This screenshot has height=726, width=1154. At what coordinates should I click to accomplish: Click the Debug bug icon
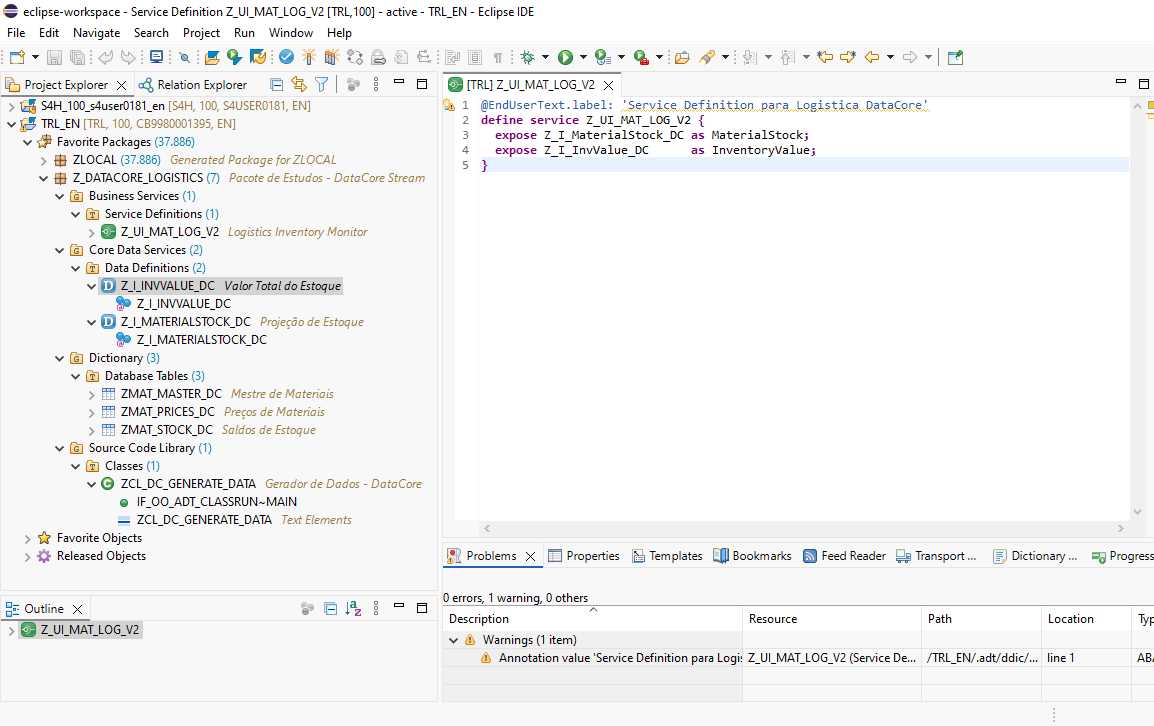point(527,58)
